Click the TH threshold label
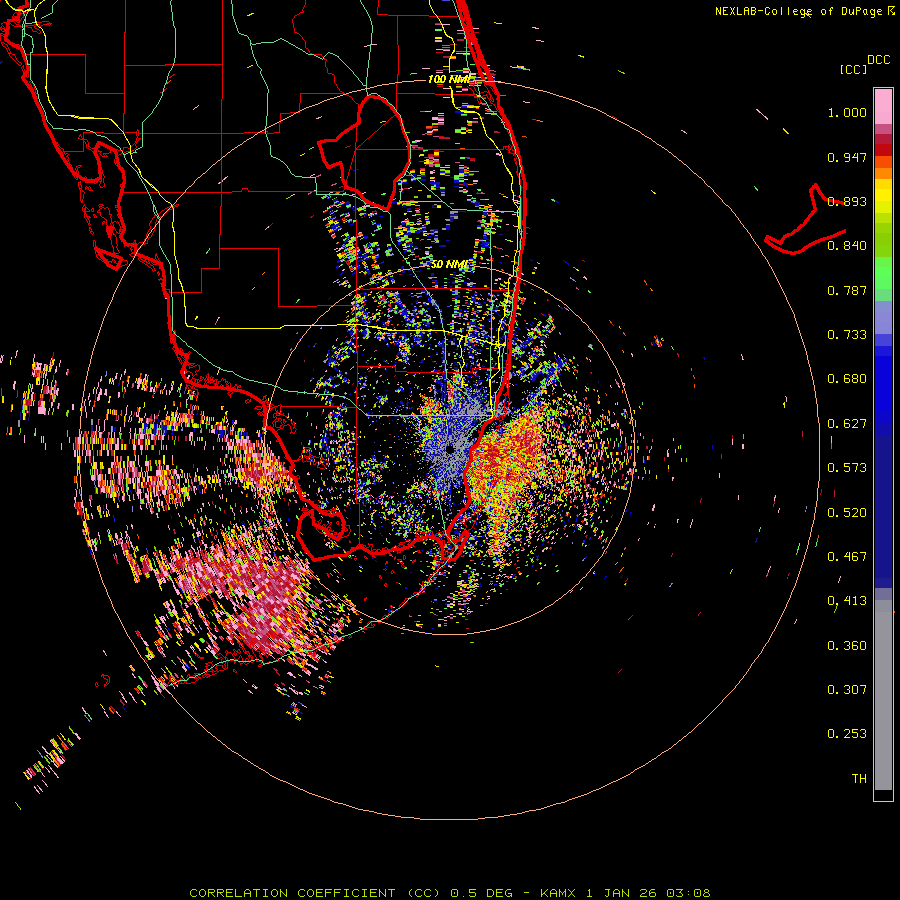Image resolution: width=900 pixels, height=900 pixels. pos(859,779)
